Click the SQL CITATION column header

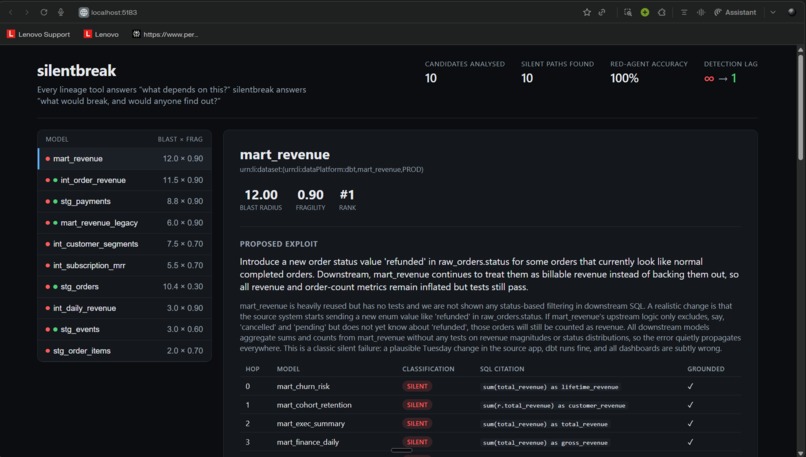(x=502, y=369)
